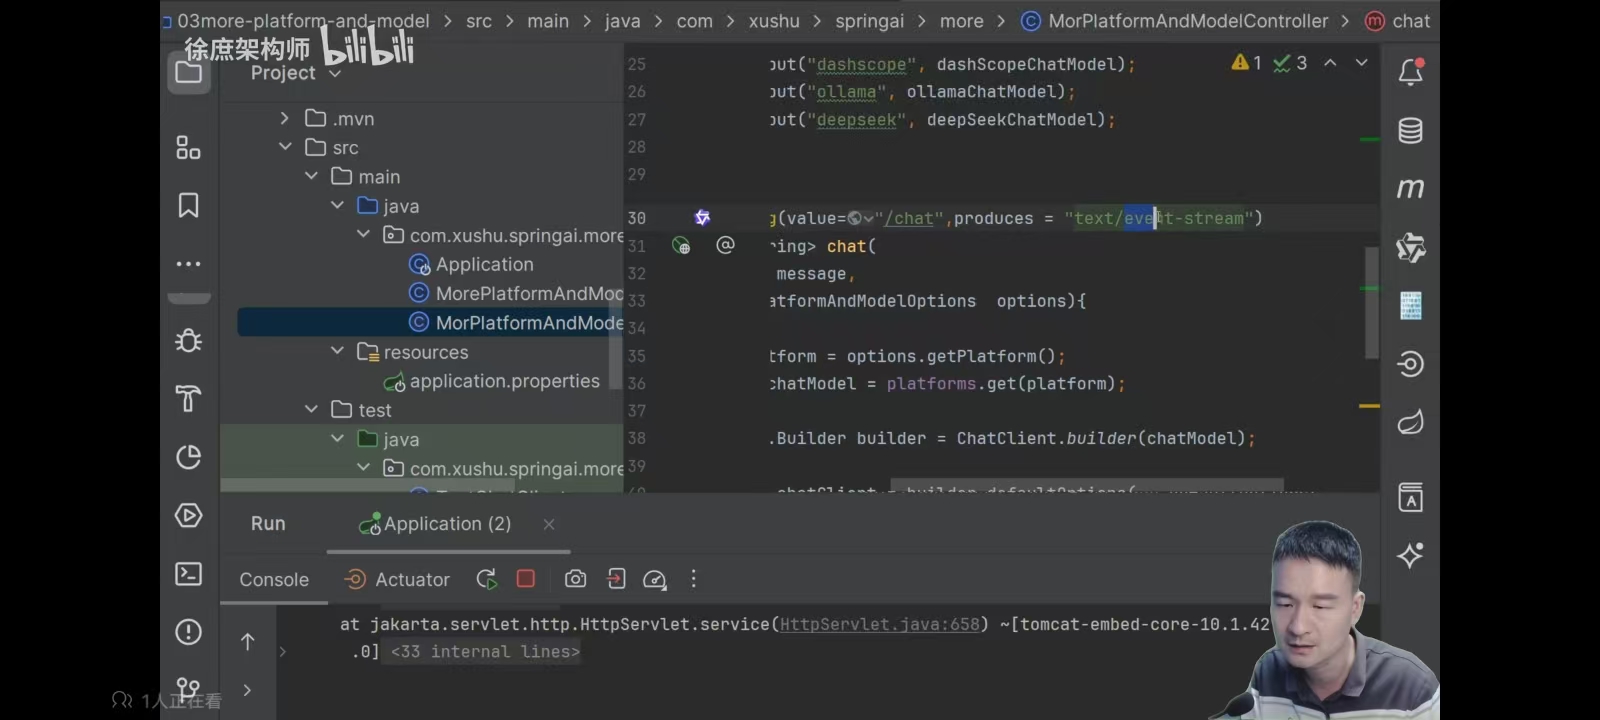1600x720 pixels.
Task: Show more tool windows ellipsis
Action: tap(188, 264)
